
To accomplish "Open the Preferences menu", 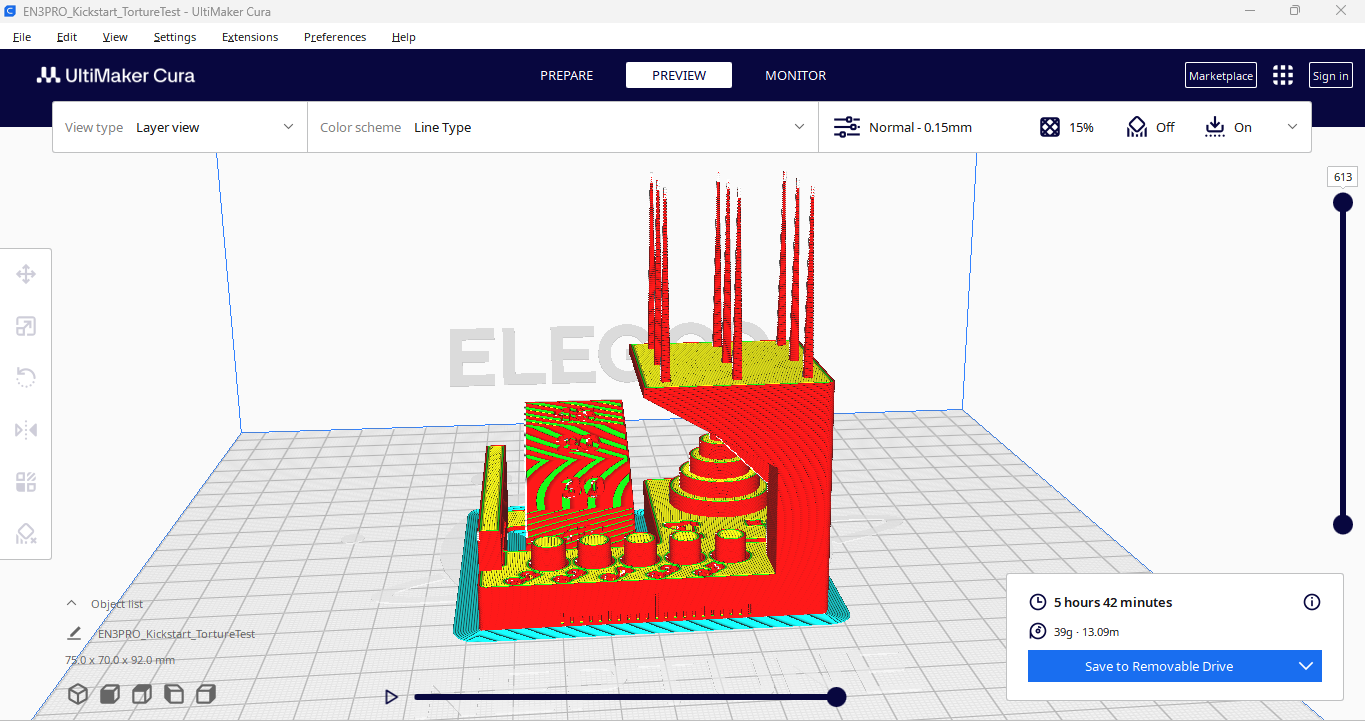I will click(x=335, y=37).
